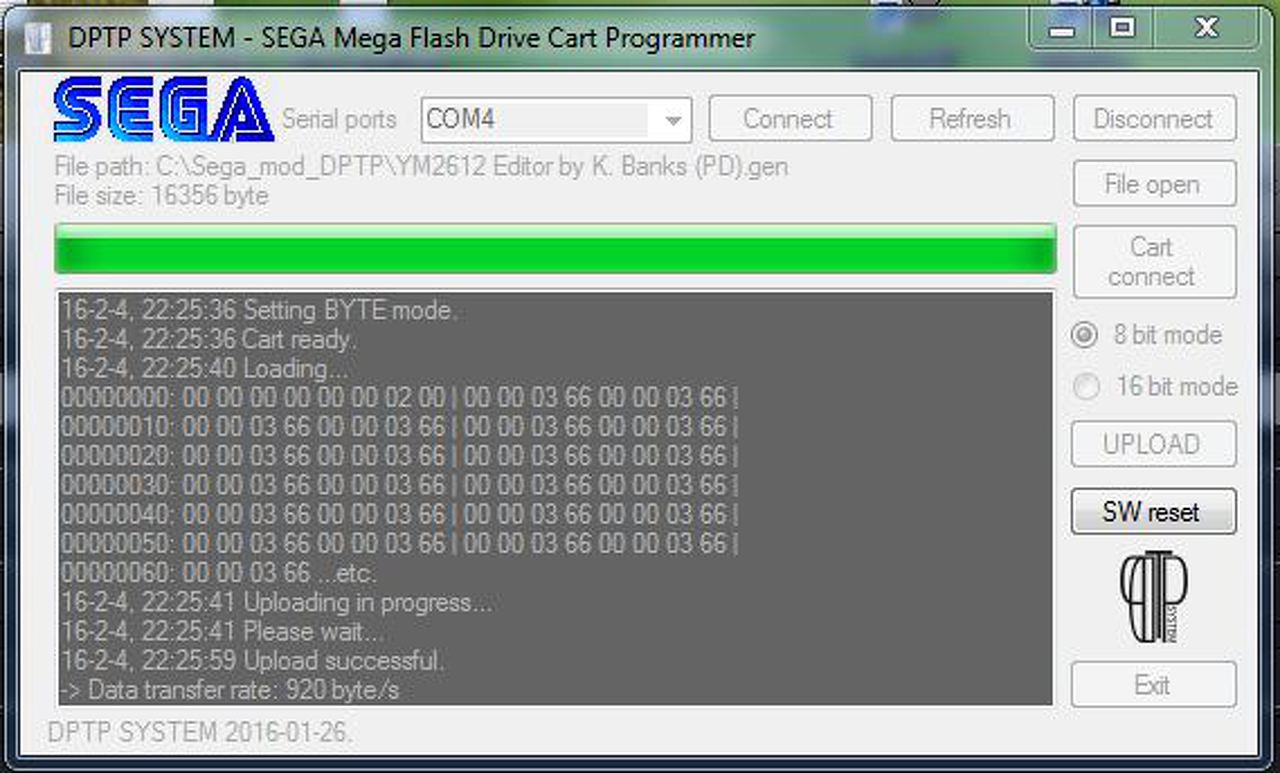Maximize the DPTP SYSTEM window

1122,28
